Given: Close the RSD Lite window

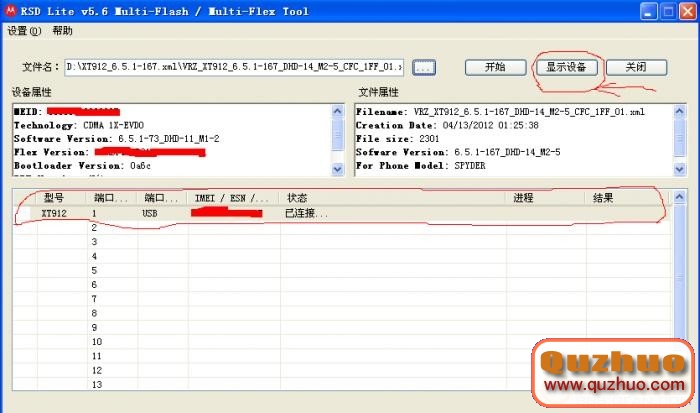Looking at the screenshot, I should [x=688, y=12].
